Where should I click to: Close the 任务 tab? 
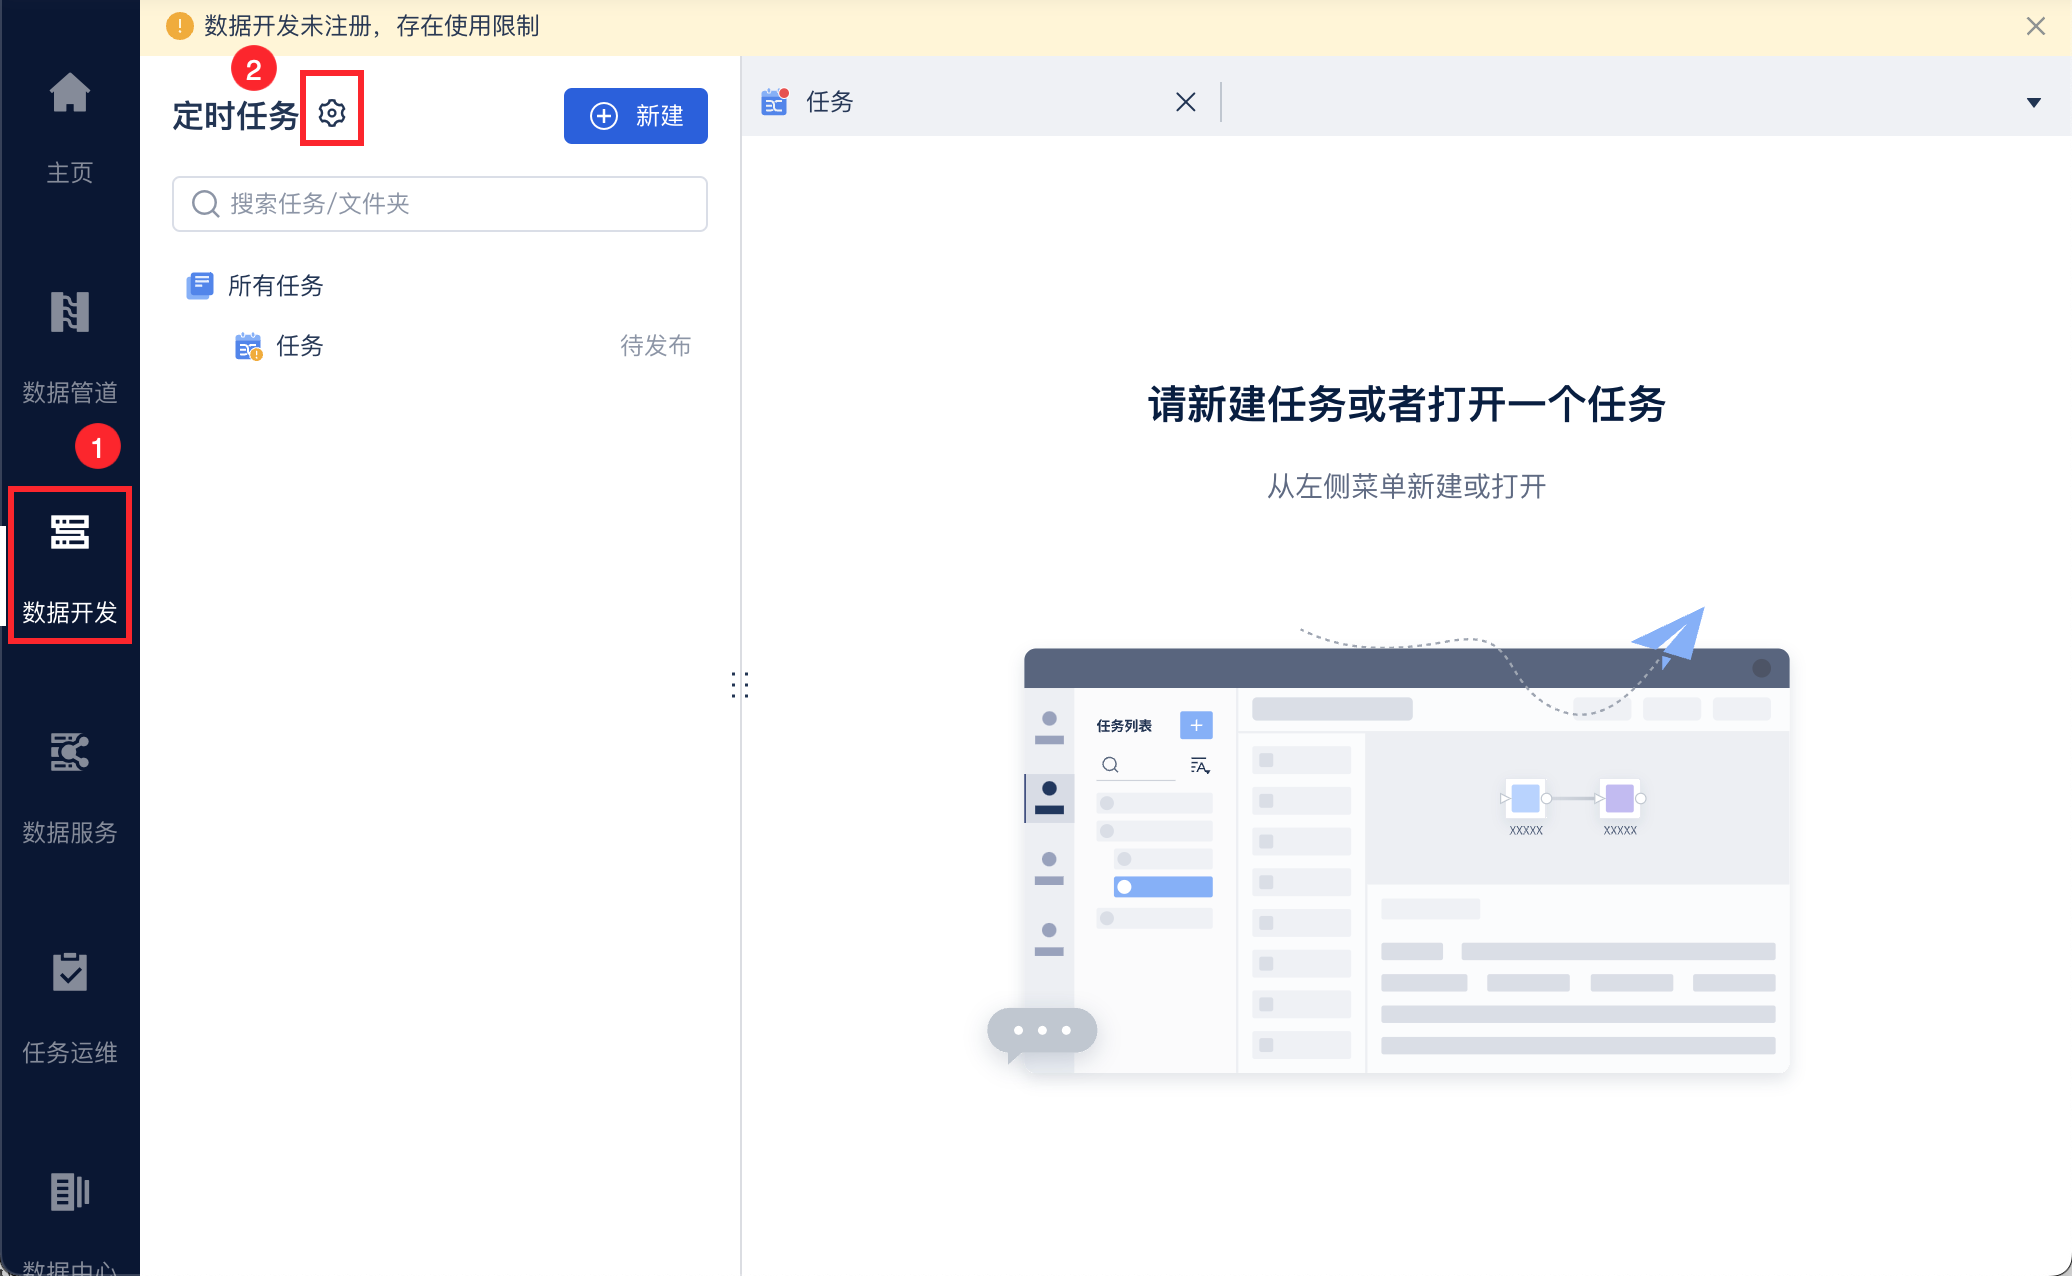click(x=1185, y=102)
